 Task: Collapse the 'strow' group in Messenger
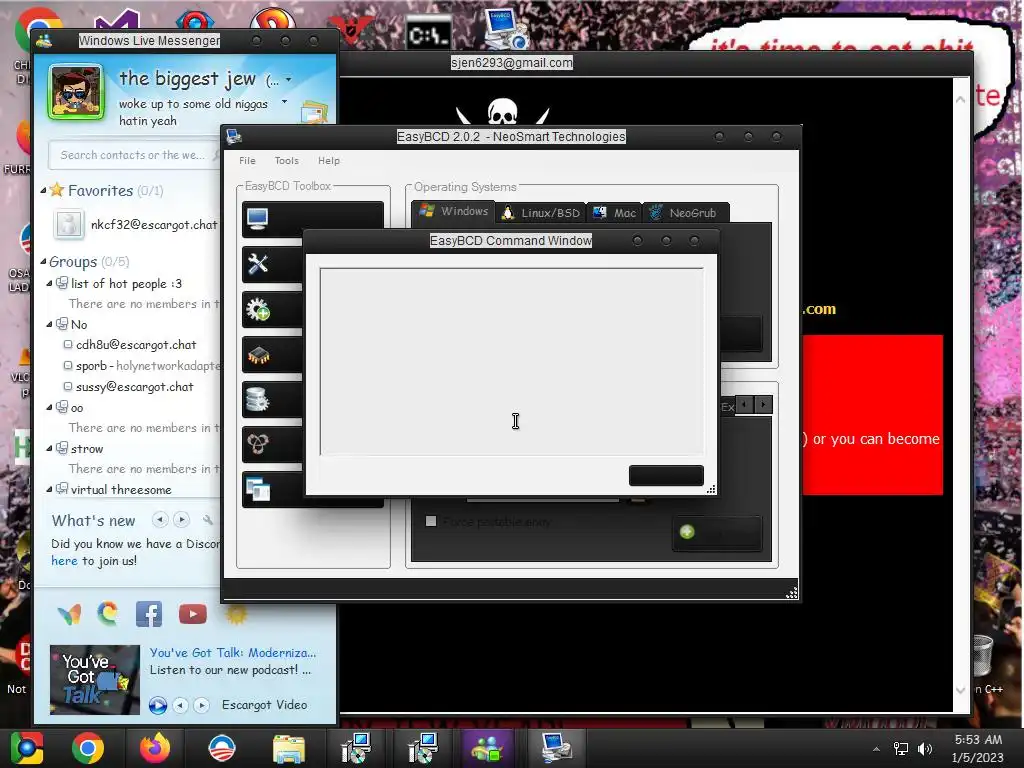pyautogui.click(x=49, y=449)
